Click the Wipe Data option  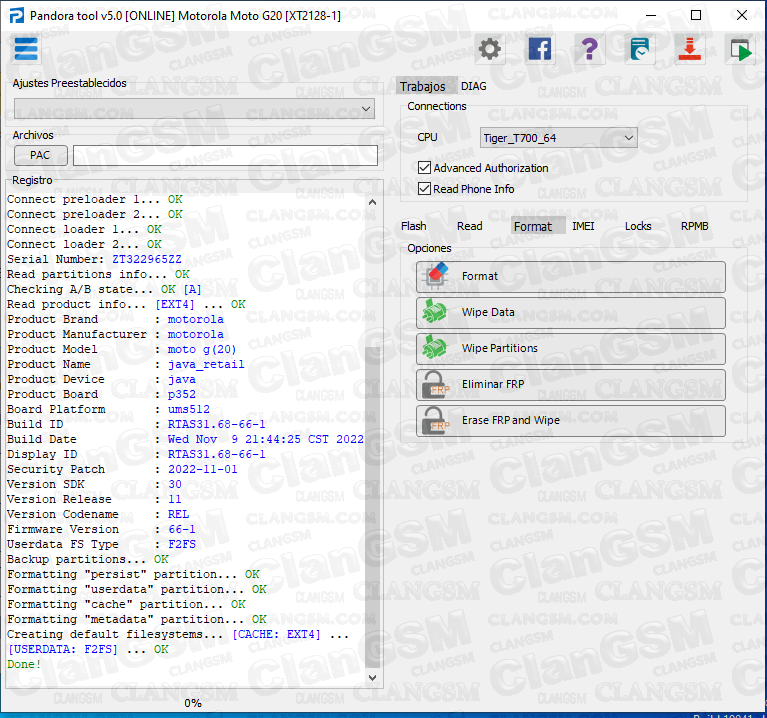tap(570, 312)
